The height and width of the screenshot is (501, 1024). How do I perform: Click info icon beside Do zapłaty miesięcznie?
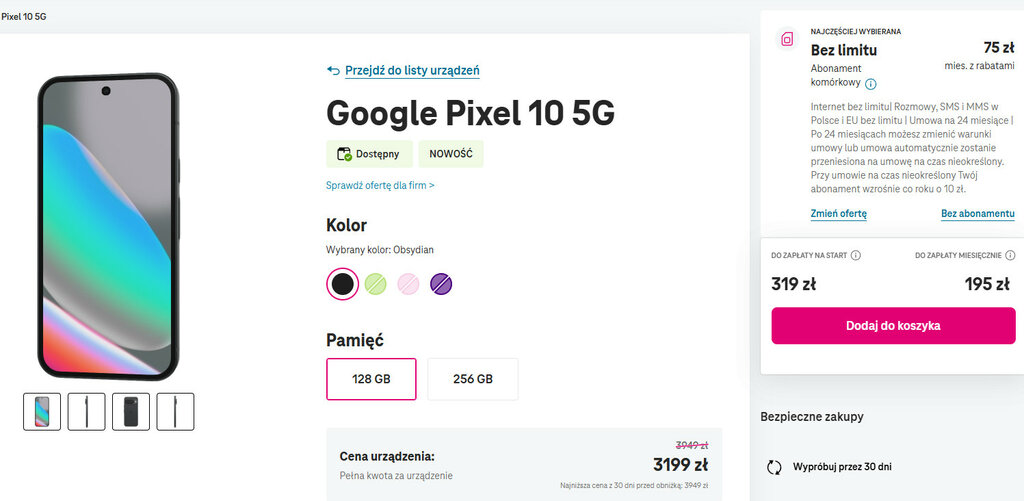1010,255
